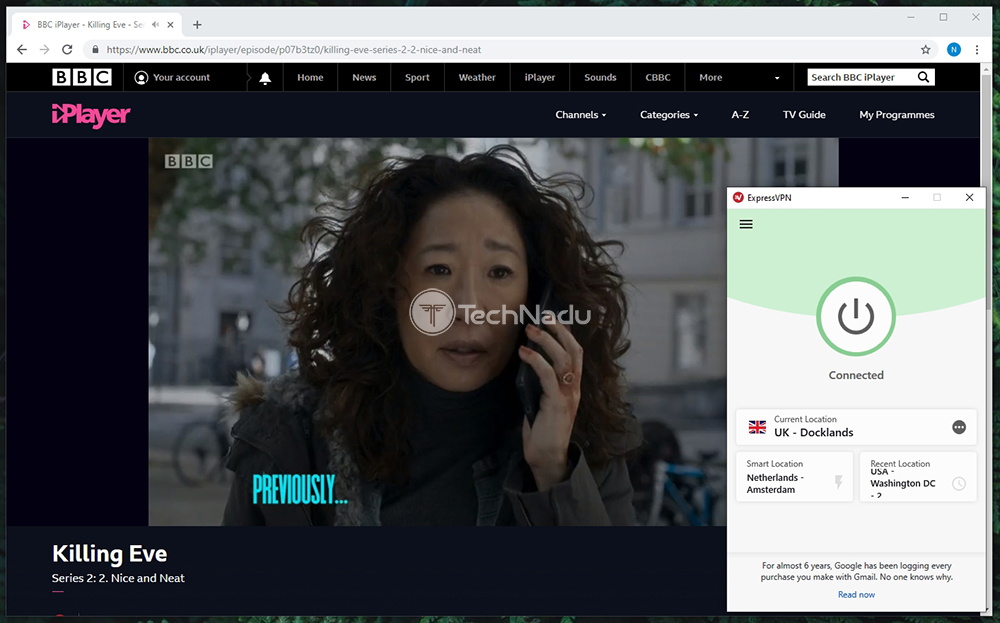This screenshot has height=623, width=1000.
Task: Open the TV Guide link
Action: coord(804,115)
